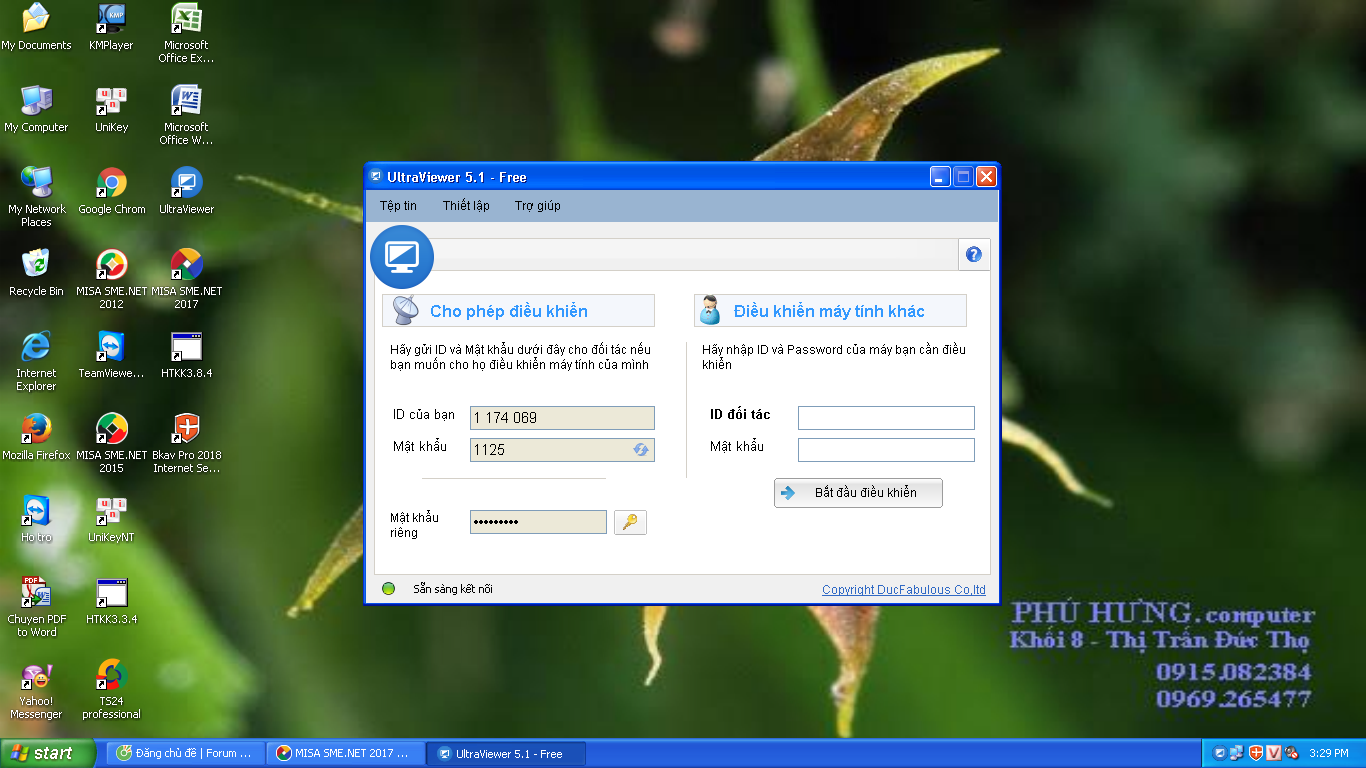
Task: Open the Trợ giúp menu
Action: pyautogui.click(x=538, y=206)
